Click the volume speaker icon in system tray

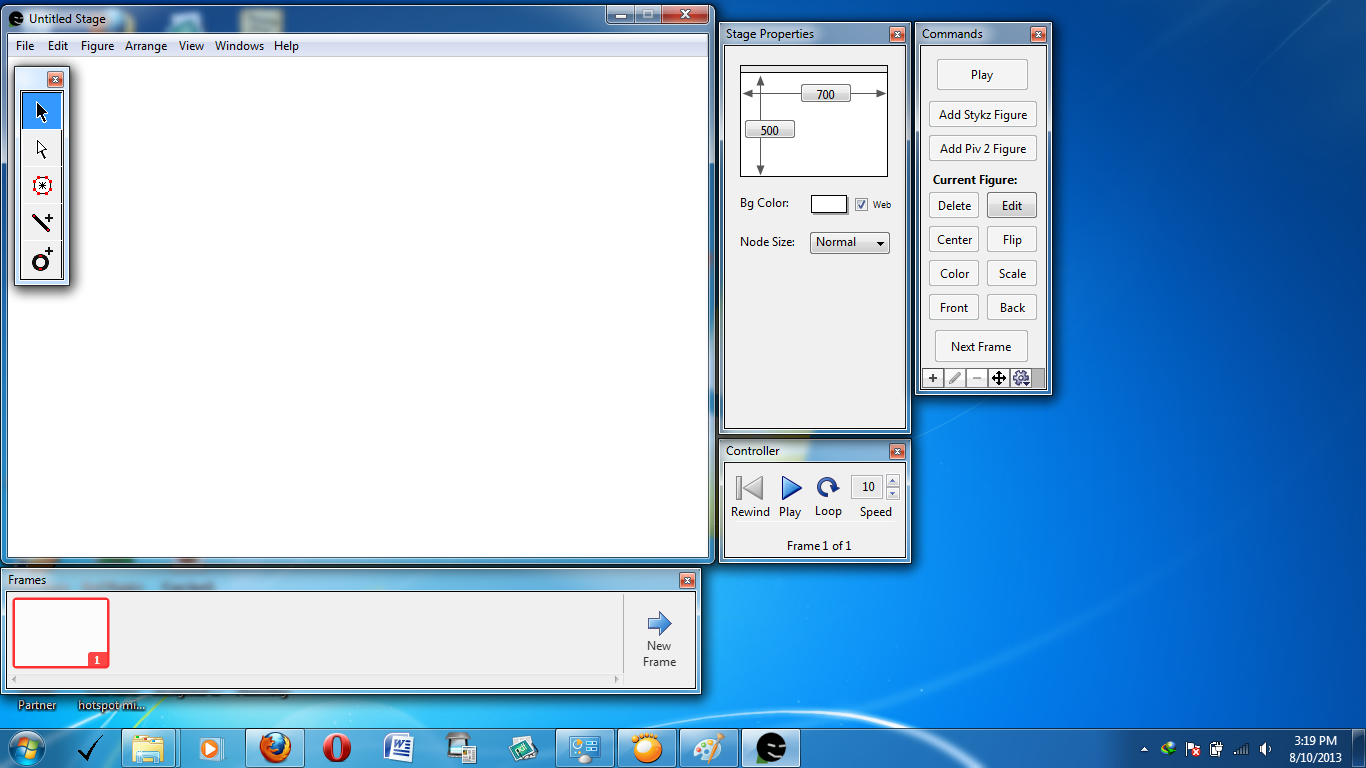point(1266,749)
